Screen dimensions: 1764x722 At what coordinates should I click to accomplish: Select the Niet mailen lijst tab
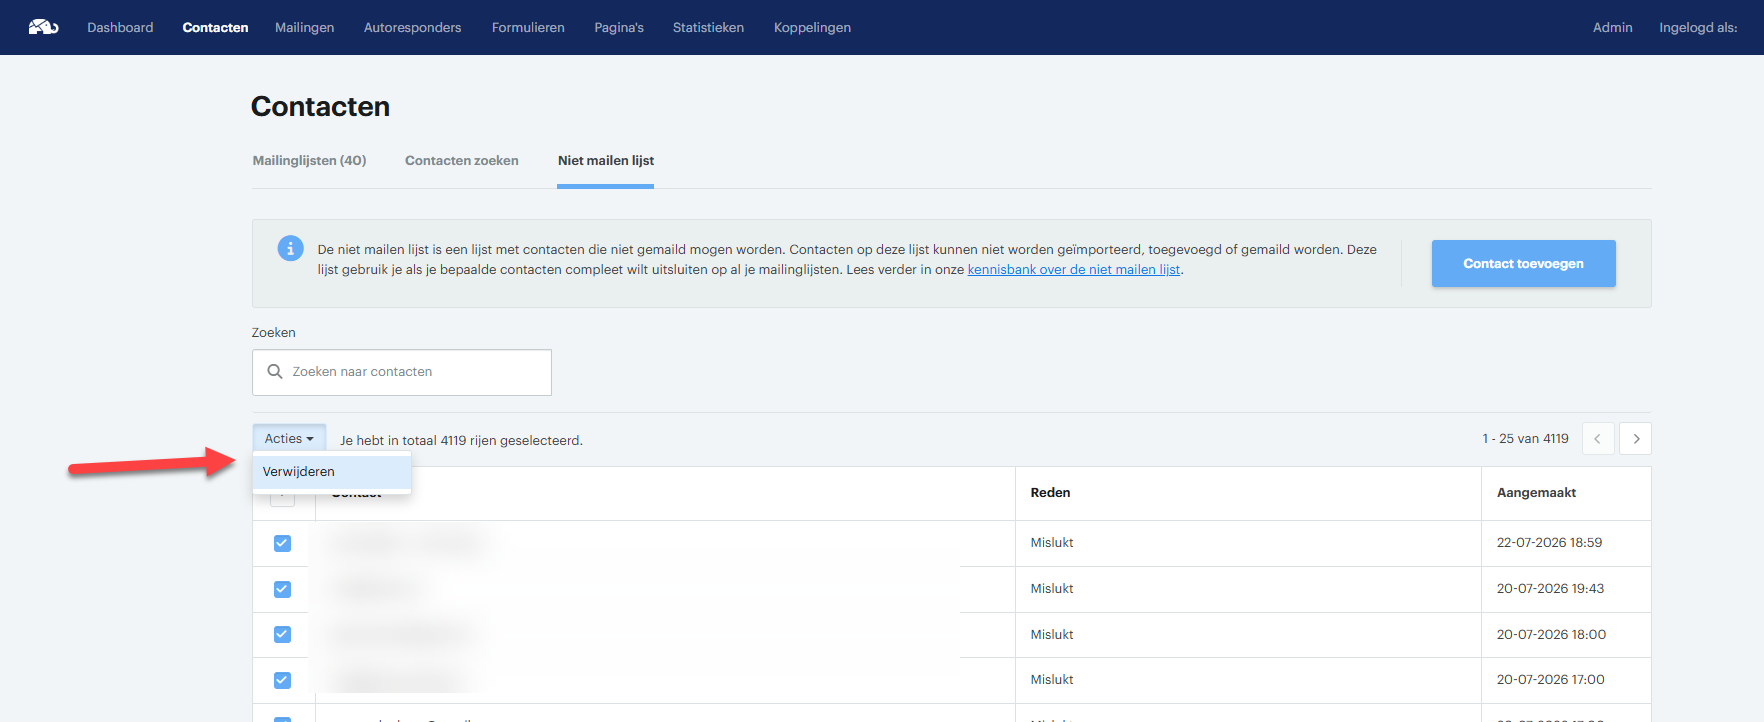pyautogui.click(x=606, y=160)
